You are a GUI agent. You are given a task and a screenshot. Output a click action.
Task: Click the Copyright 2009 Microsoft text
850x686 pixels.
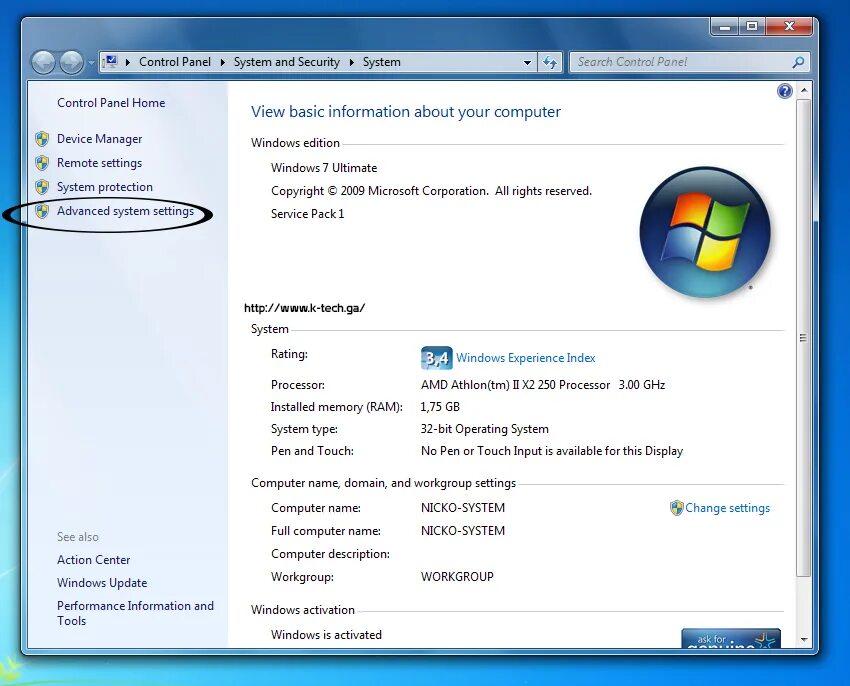click(x=432, y=191)
